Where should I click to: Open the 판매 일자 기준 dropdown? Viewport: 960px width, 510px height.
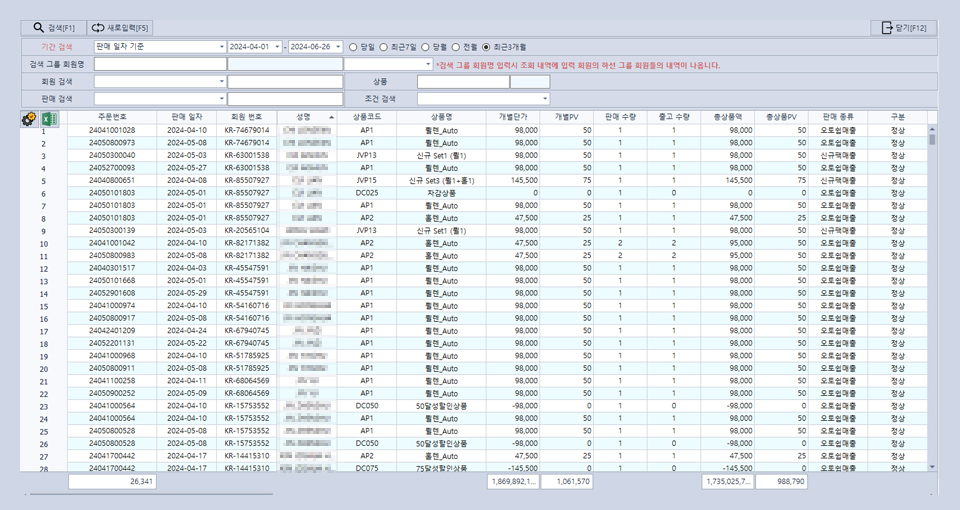click(x=221, y=47)
